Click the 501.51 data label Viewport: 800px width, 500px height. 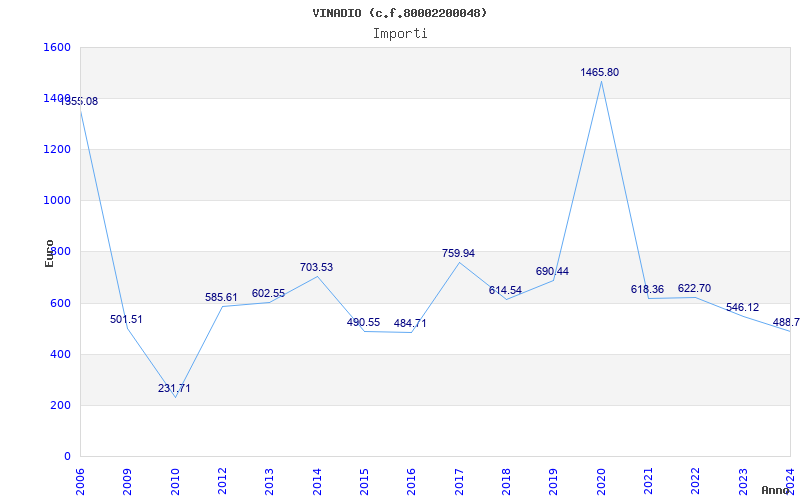[x=127, y=319]
